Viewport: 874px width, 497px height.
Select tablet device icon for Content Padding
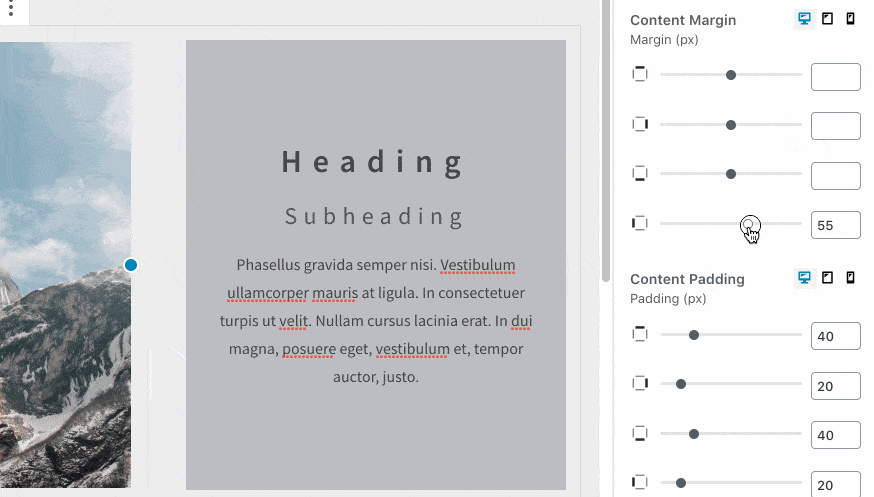pos(827,277)
